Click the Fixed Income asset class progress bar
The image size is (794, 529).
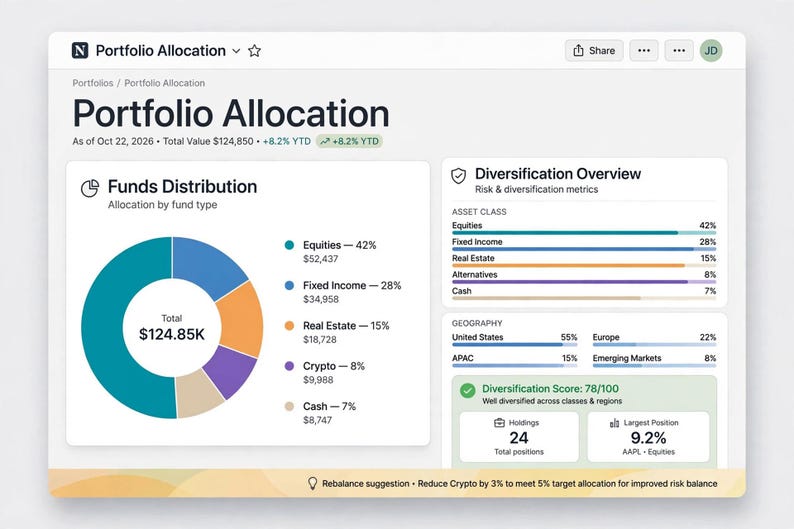[x=584, y=249]
